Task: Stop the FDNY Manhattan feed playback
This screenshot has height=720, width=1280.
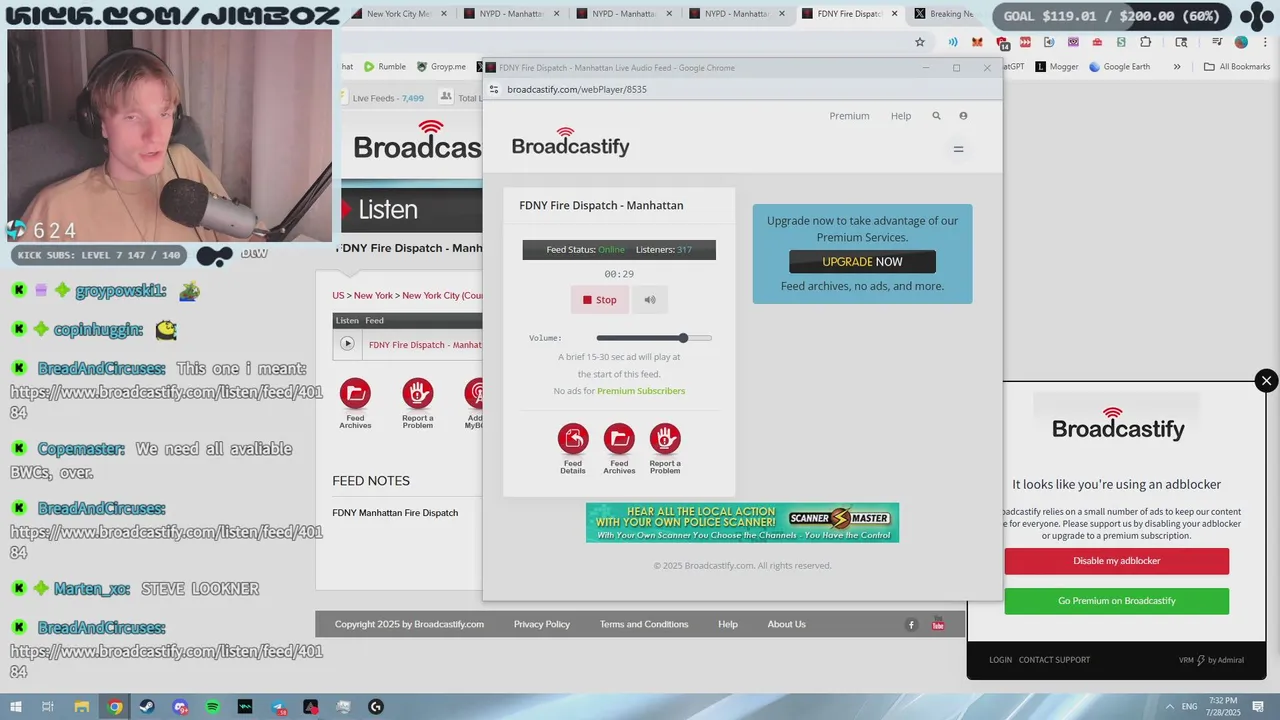Action: pyautogui.click(x=600, y=300)
